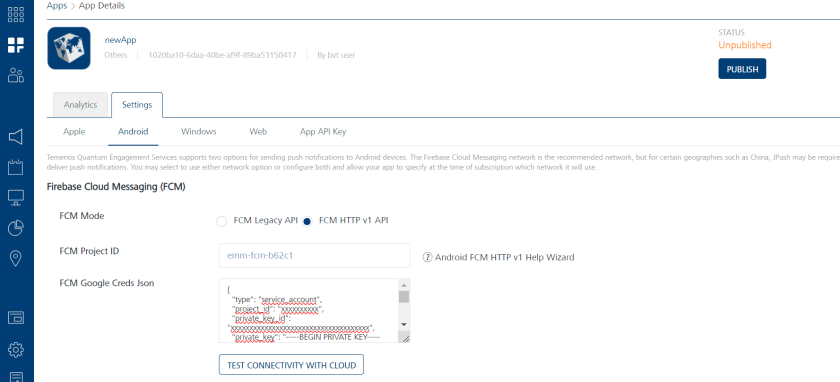Open the Windows platform tab
The width and height of the screenshot is (840, 382).
[198, 131]
